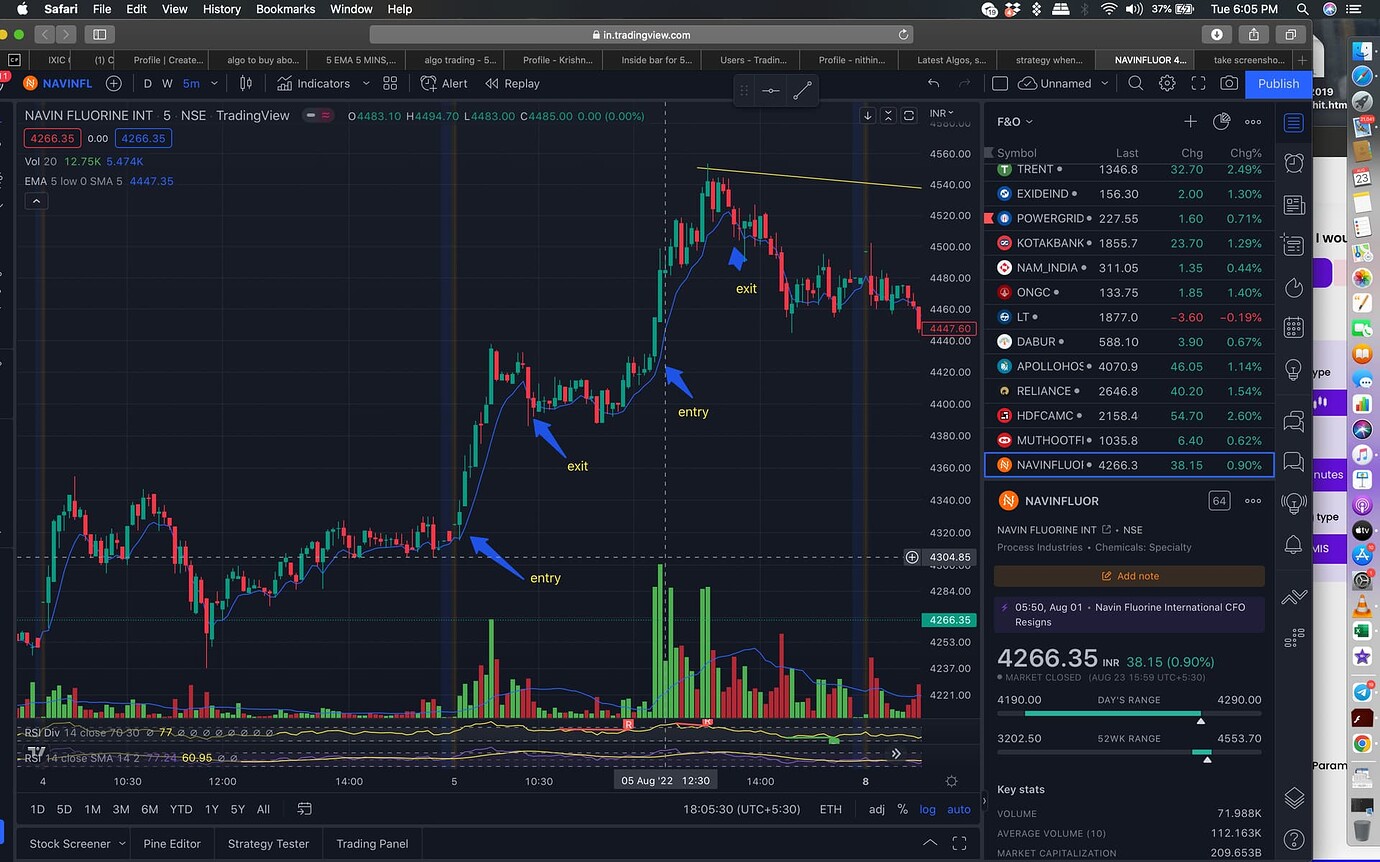Set the date range to 1D
The width and height of the screenshot is (1380, 862).
37,809
